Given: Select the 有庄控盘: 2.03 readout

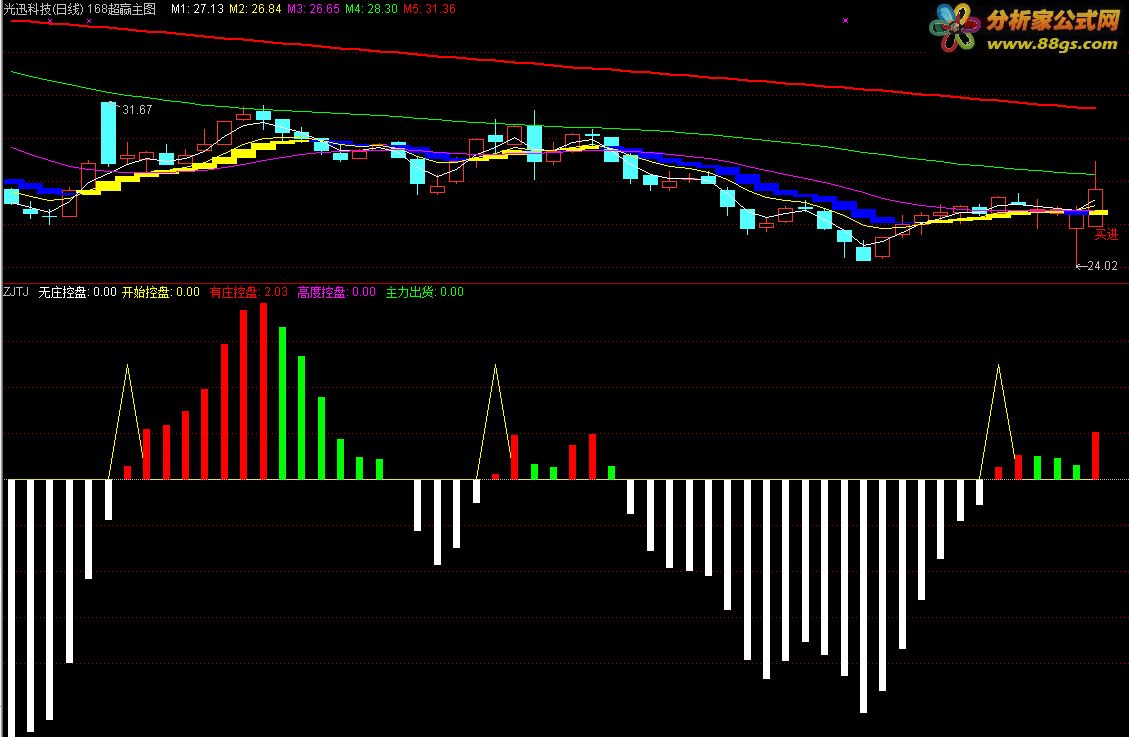Looking at the screenshot, I should [x=248, y=291].
